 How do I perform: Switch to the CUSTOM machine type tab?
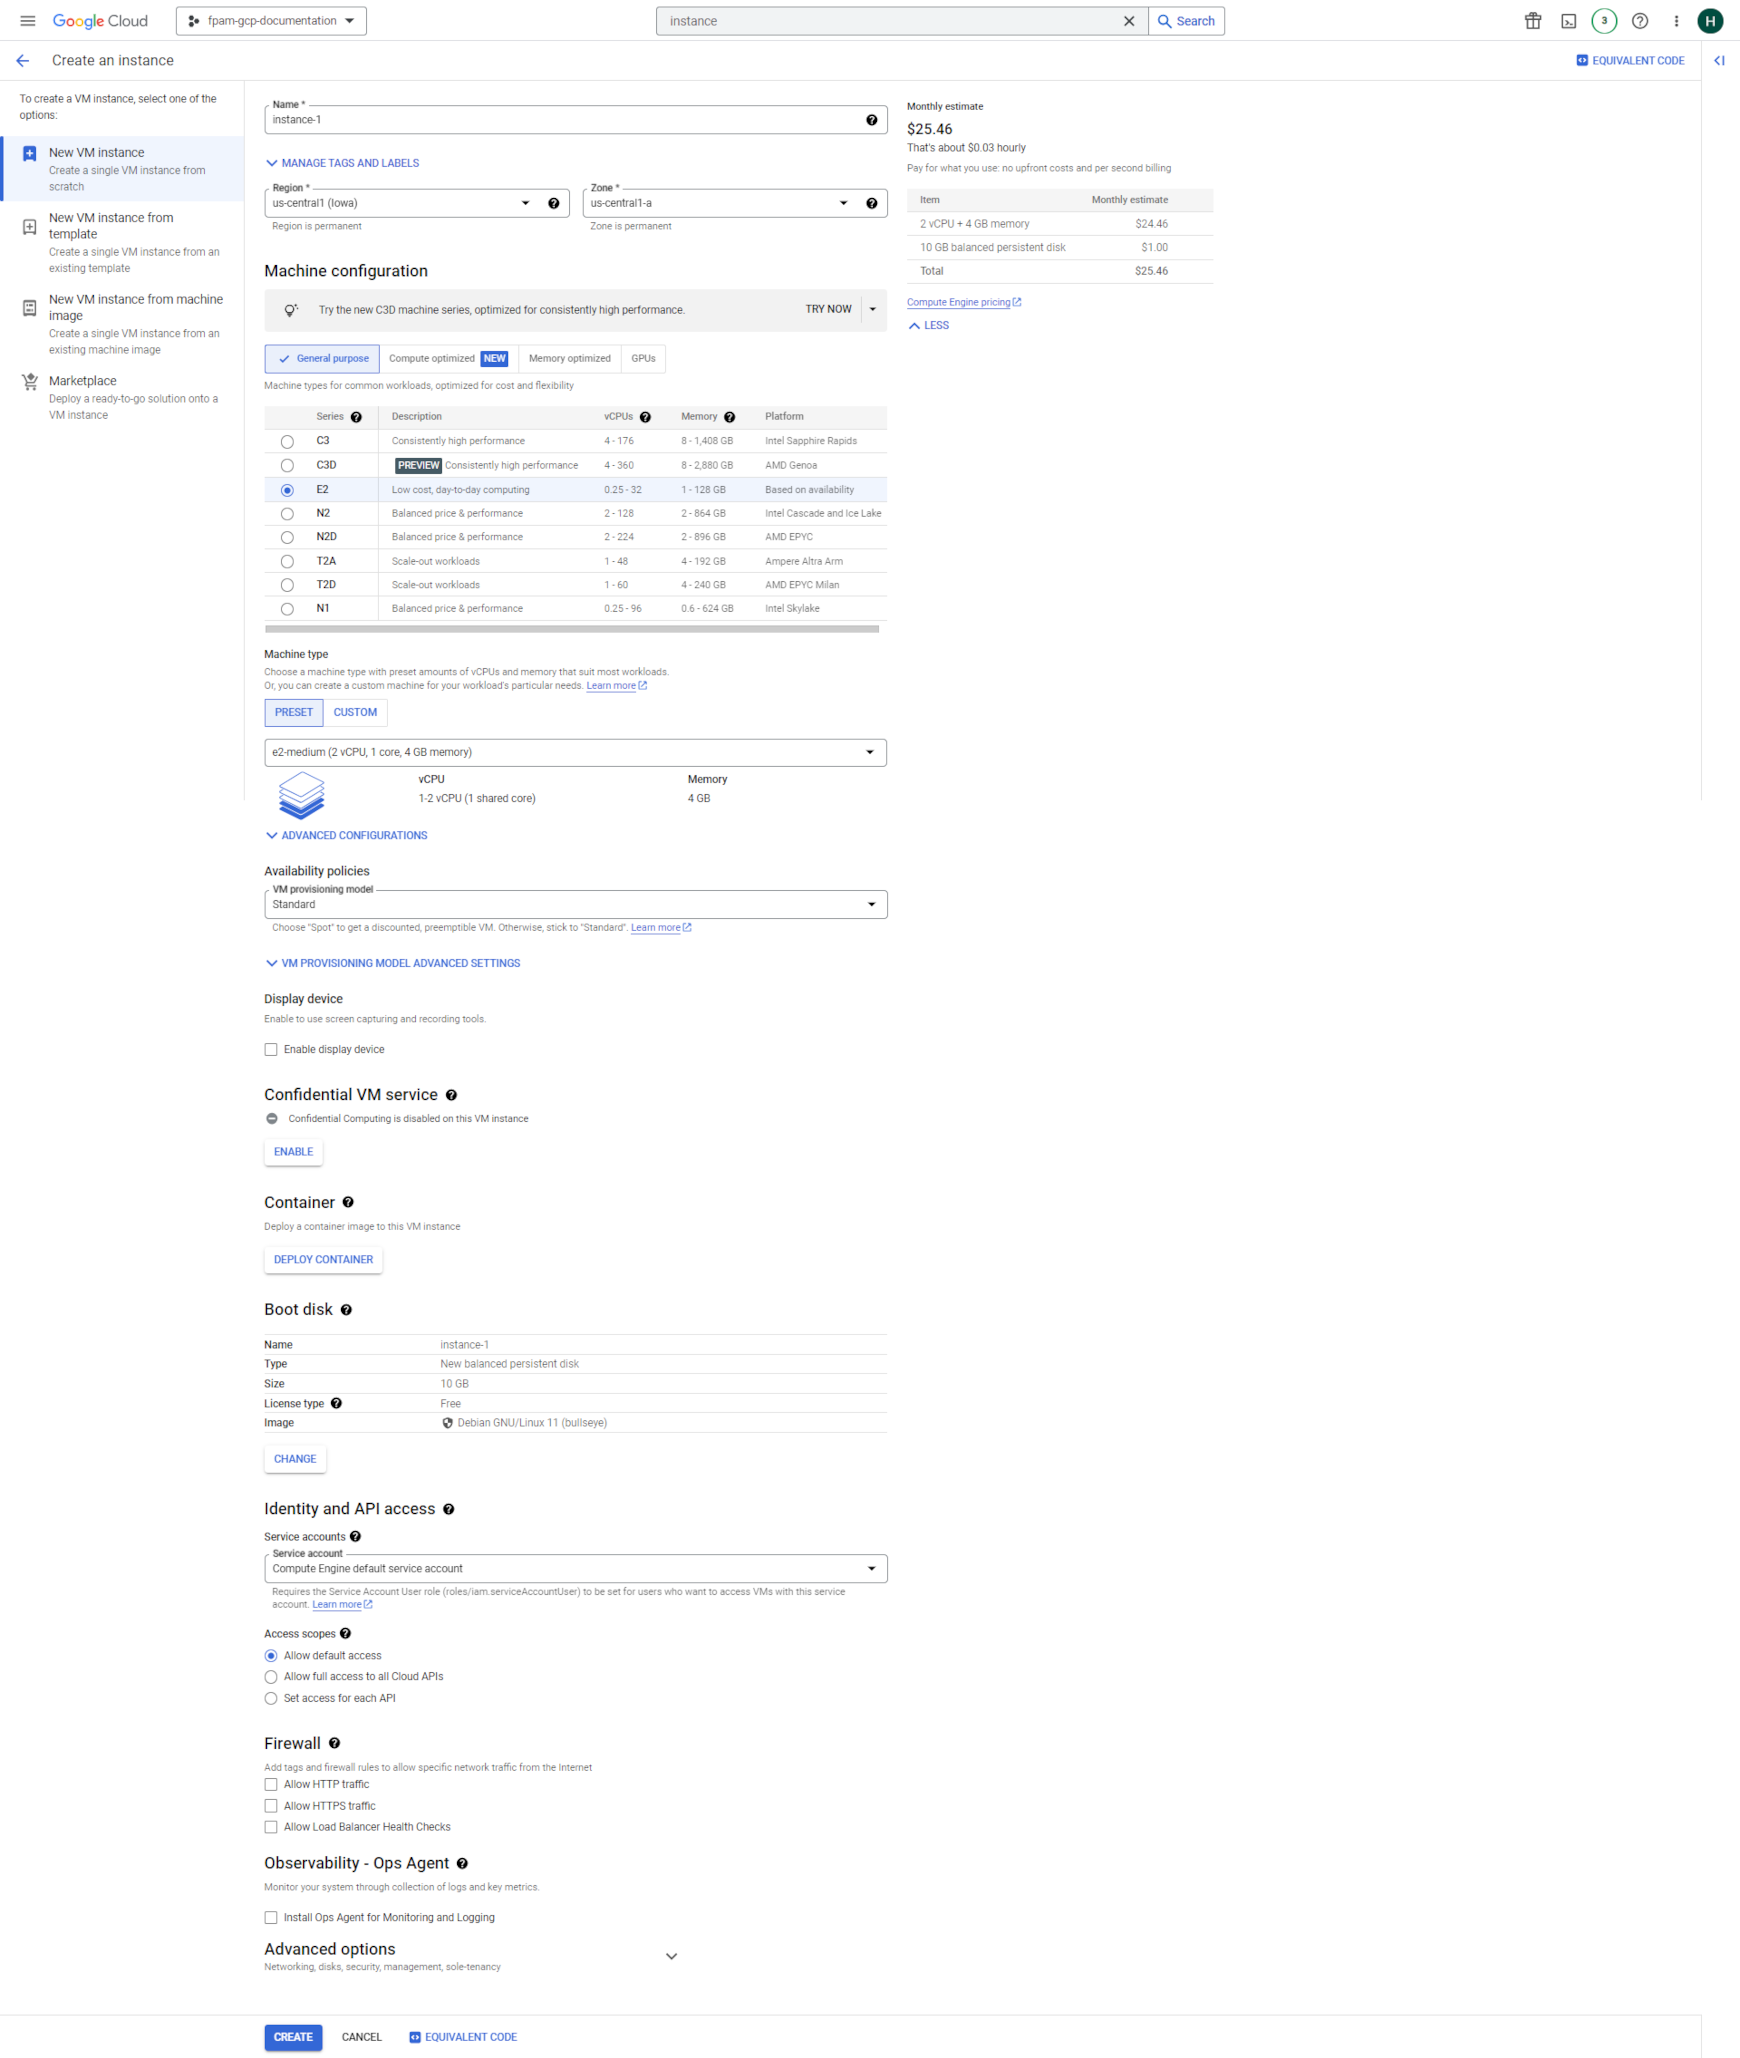click(x=355, y=712)
